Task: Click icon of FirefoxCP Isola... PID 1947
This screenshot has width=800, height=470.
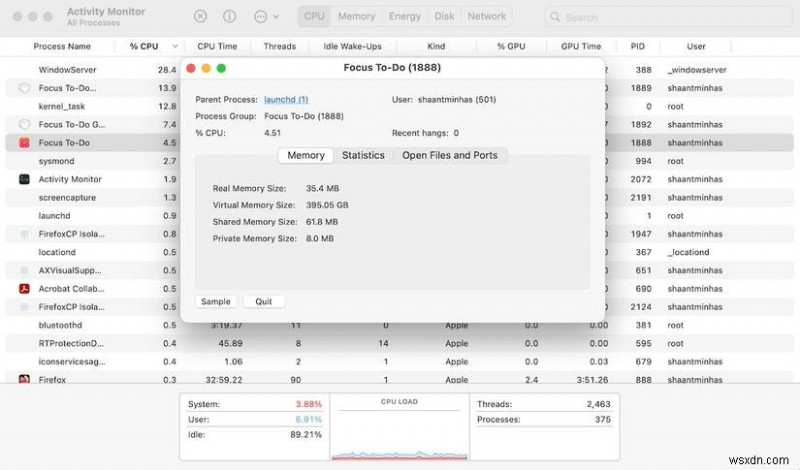Action: click(24, 234)
